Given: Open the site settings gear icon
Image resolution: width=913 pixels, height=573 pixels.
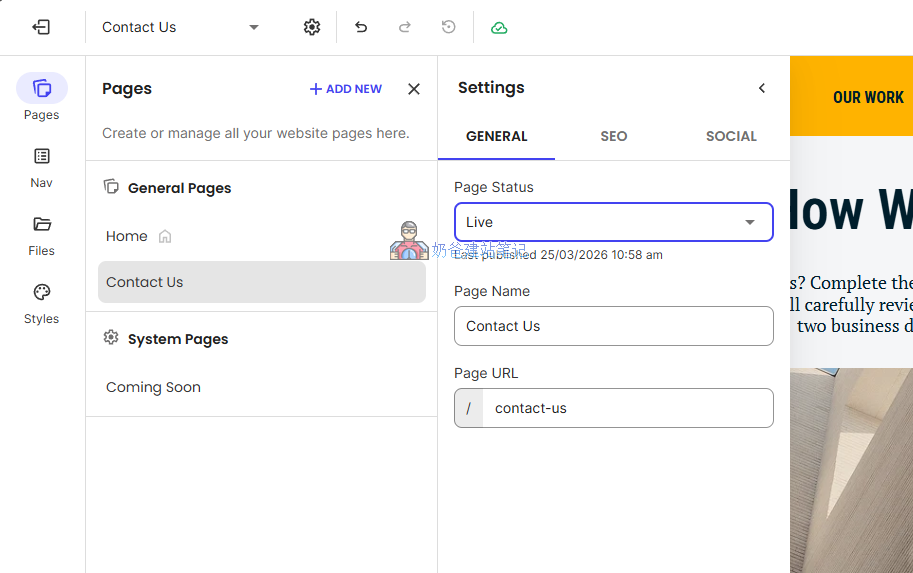Looking at the screenshot, I should pos(312,27).
